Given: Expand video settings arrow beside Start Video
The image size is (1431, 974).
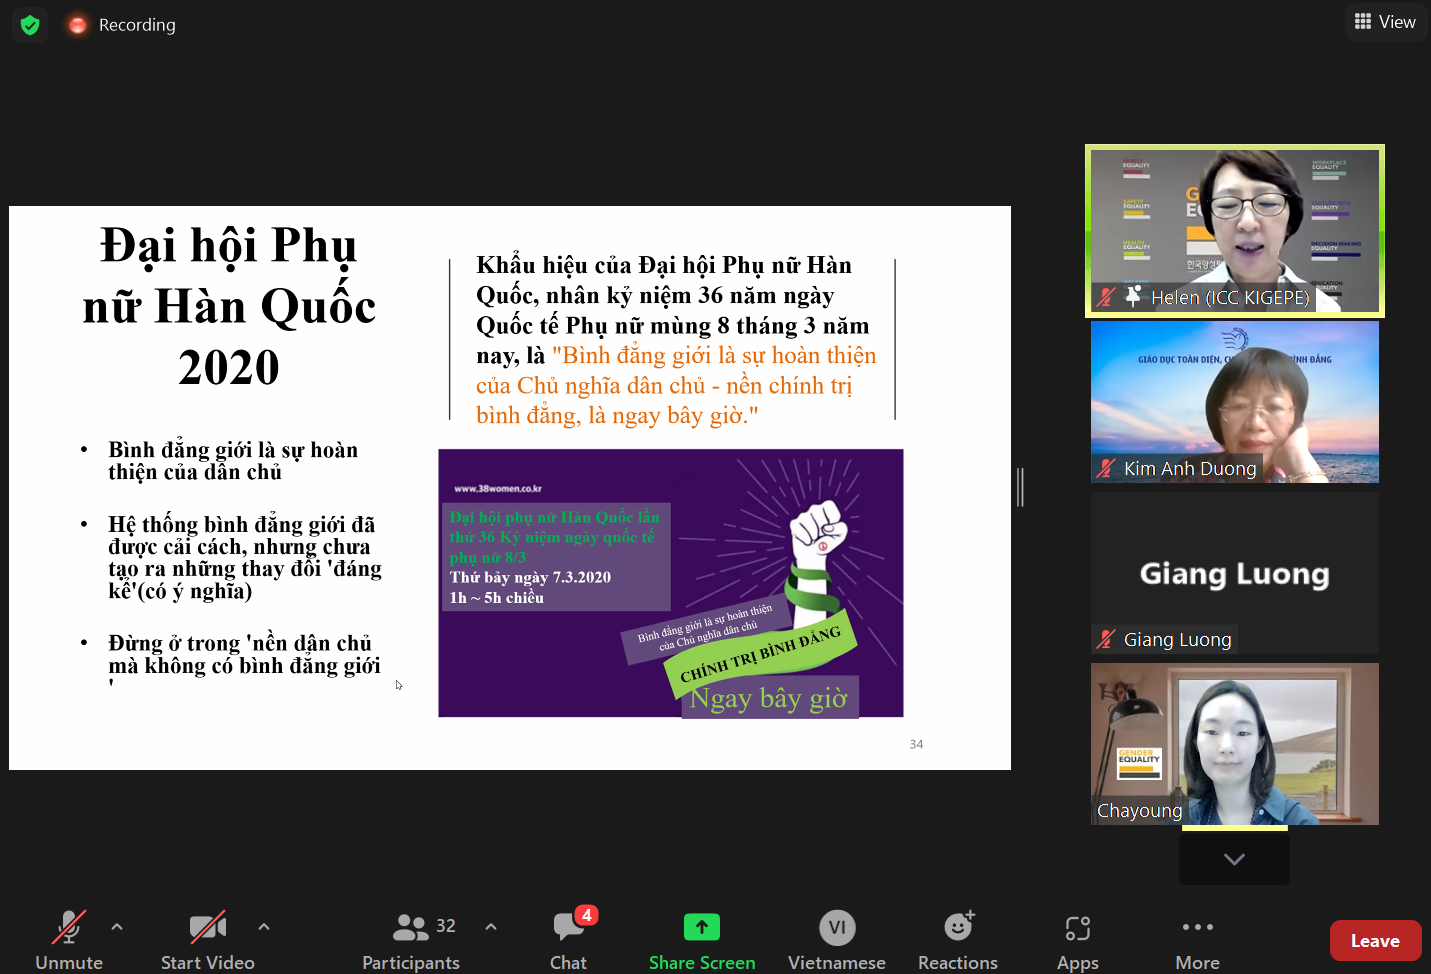Looking at the screenshot, I should pos(264,927).
